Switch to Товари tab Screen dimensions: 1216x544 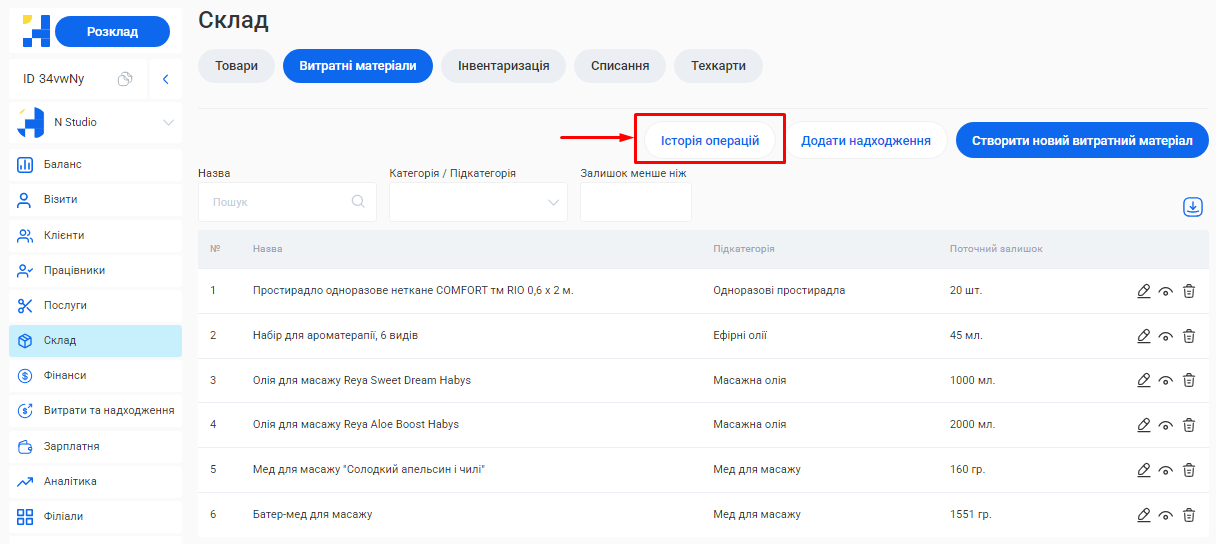(236, 66)
